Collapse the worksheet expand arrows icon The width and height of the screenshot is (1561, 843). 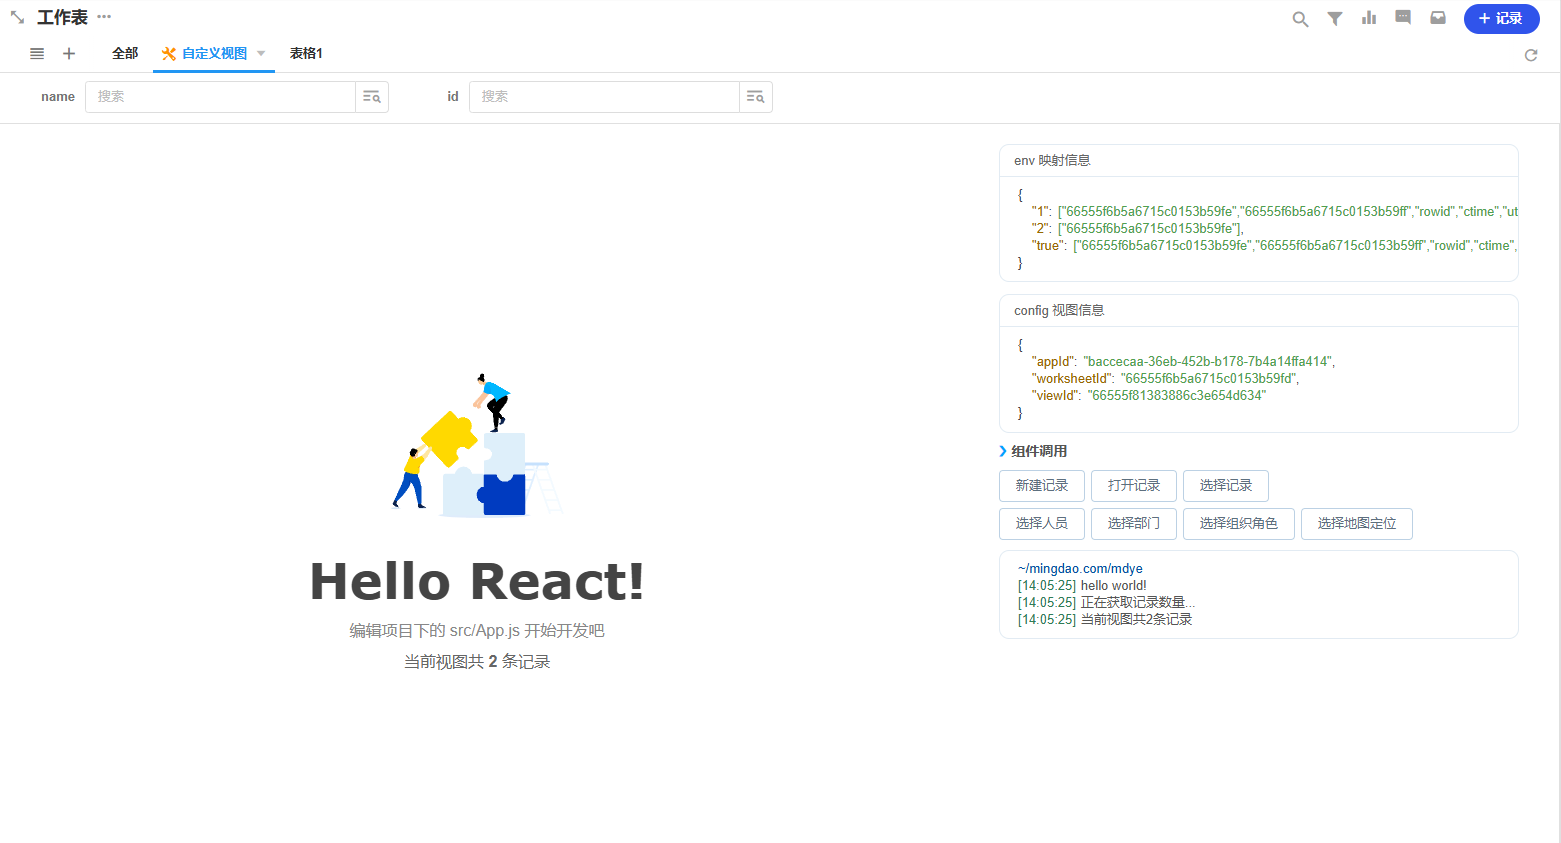pyautogui.click(x=17, y=18)
